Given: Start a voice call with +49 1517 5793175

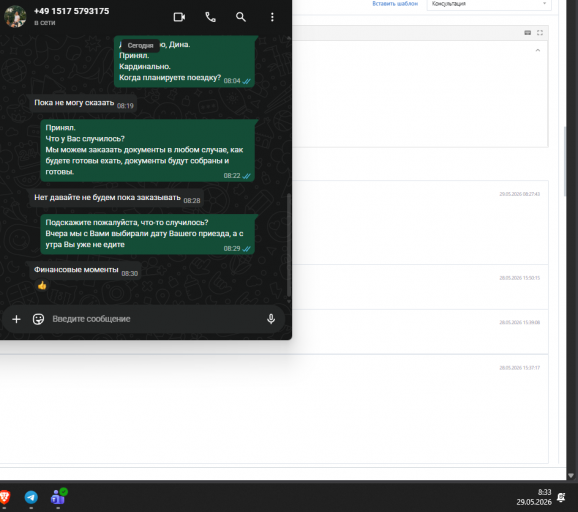Looking at the screenshot, I should click(x=210, y=17).
